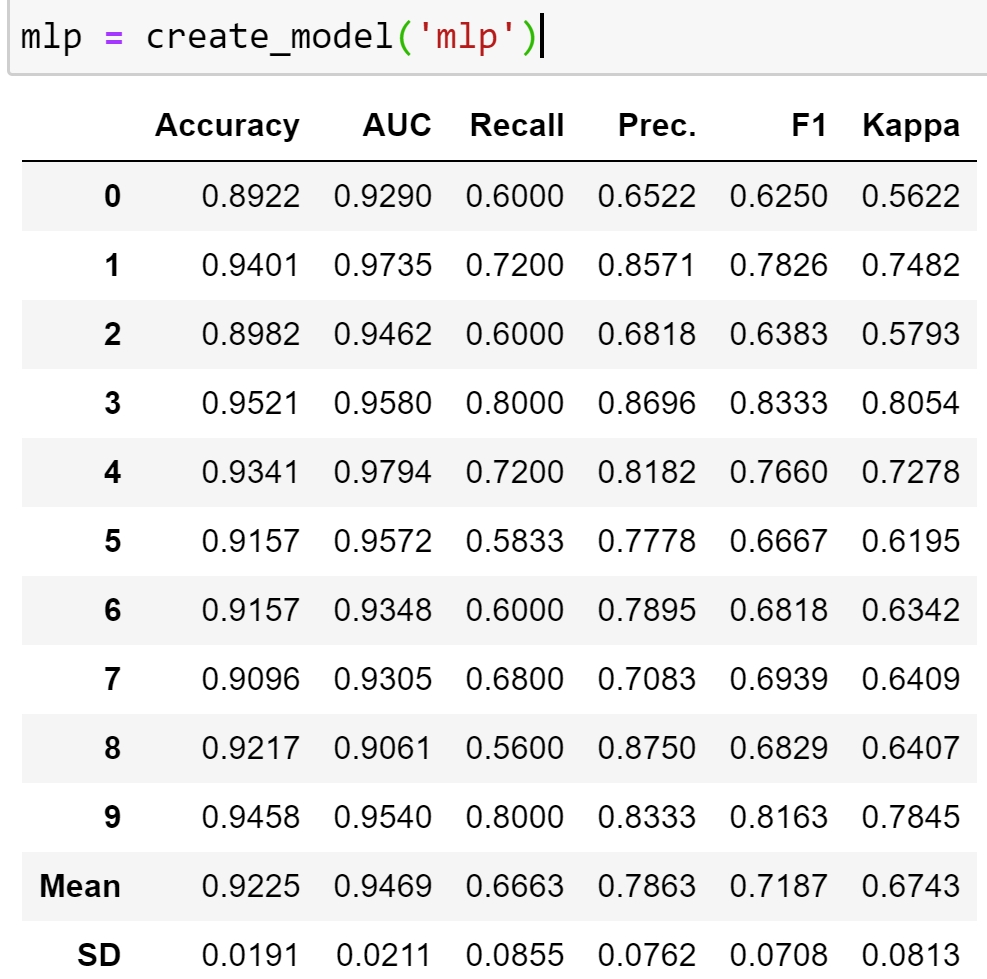Click the AUC column header

point(397,126)
